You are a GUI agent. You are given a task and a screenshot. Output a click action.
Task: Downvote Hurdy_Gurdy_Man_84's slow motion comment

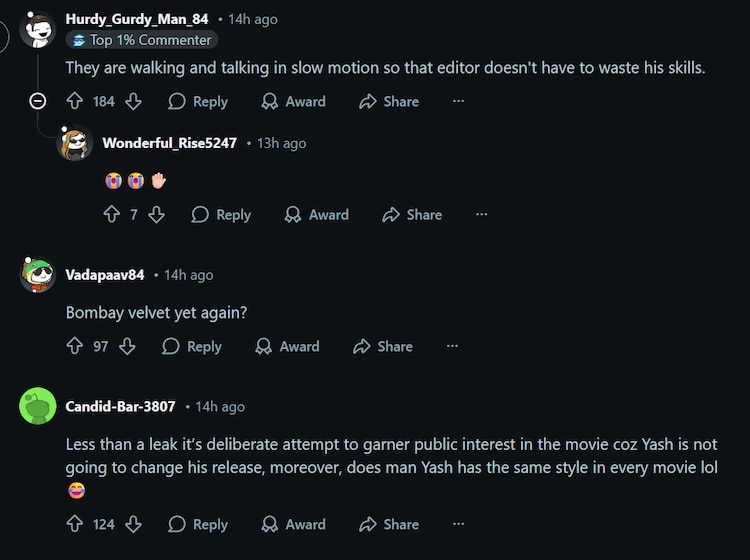[133, 101]
